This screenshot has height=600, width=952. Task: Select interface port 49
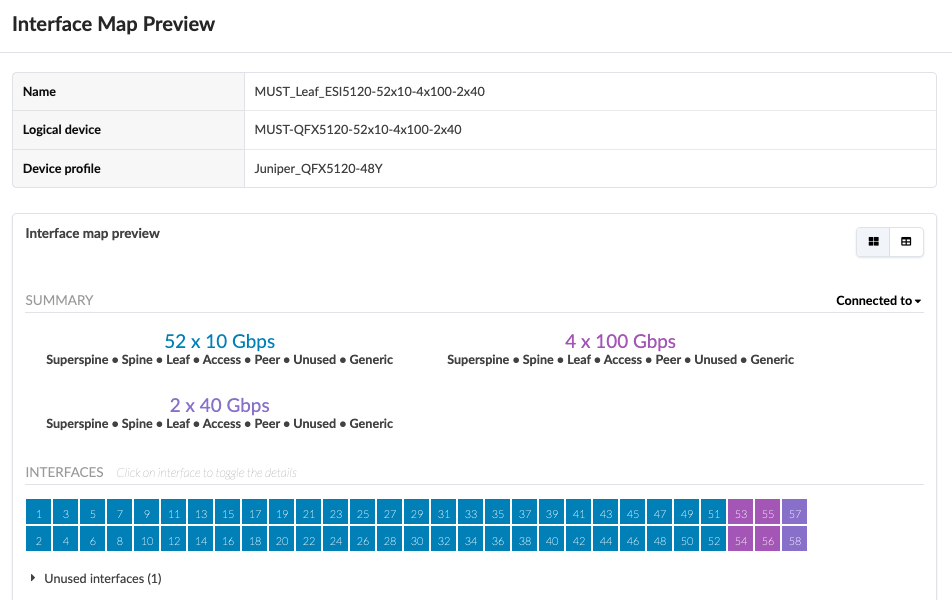(x=687, y=512)
